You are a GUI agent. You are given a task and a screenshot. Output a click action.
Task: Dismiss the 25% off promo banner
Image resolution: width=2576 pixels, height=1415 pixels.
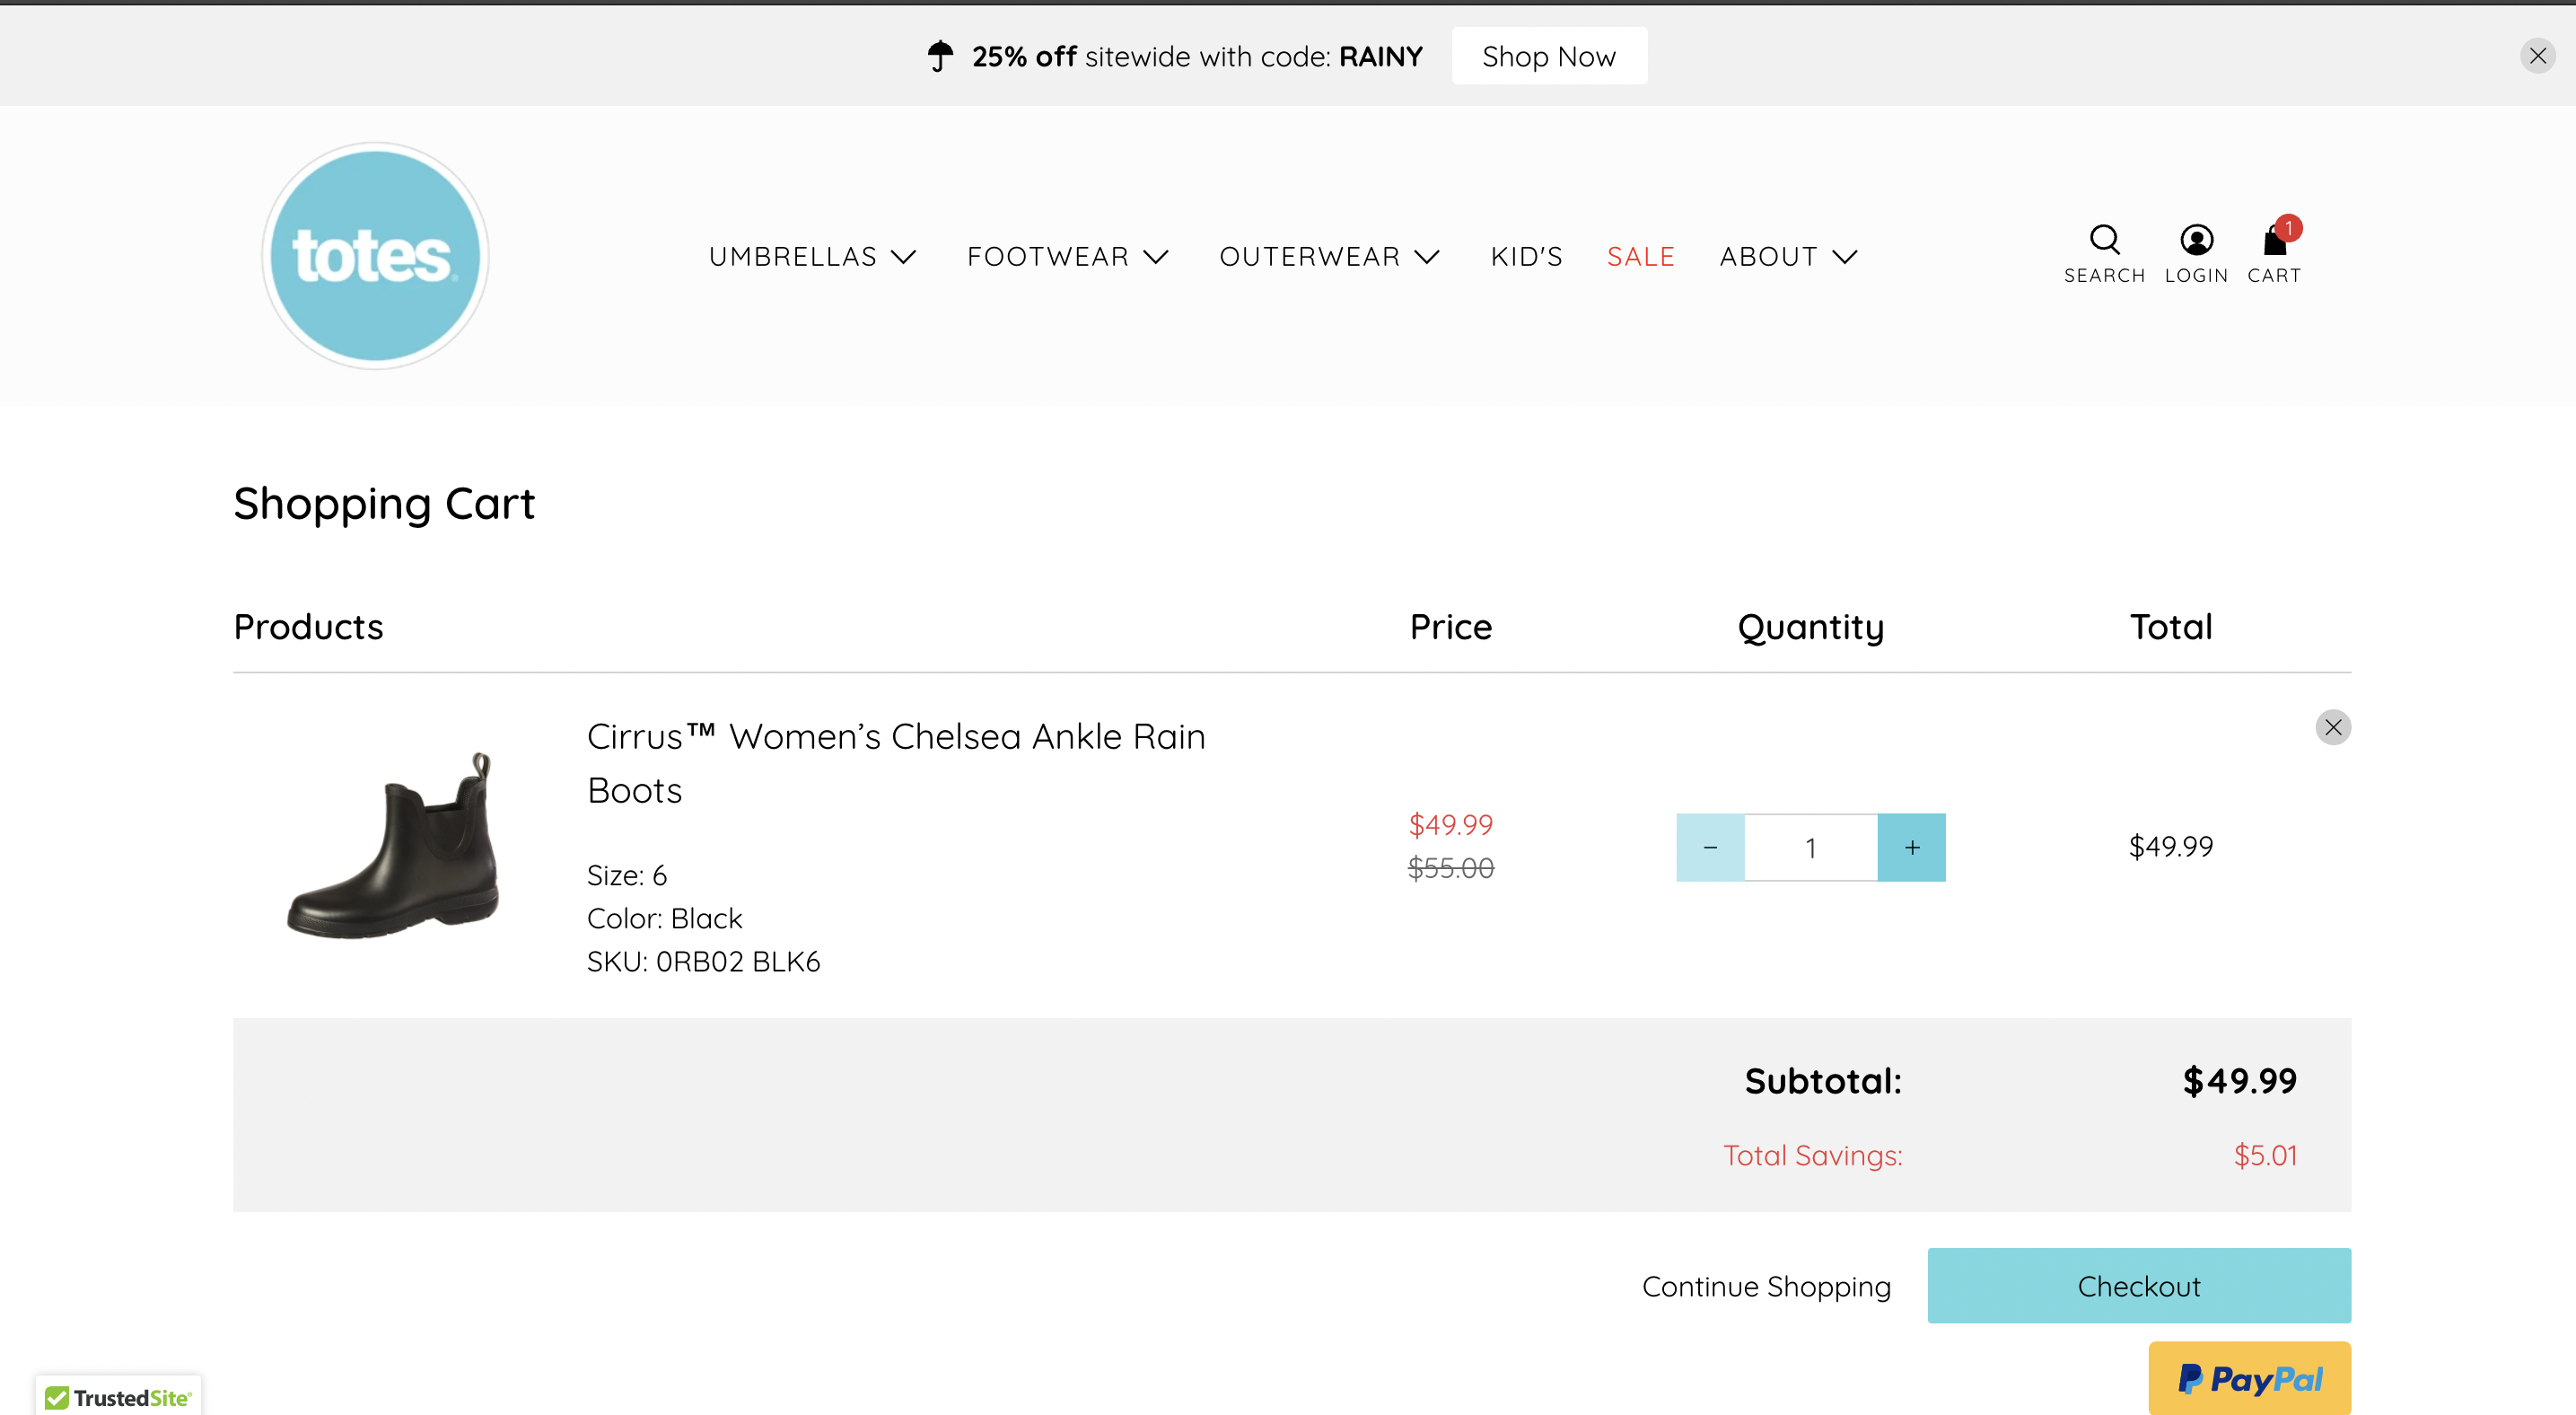tap(2538, 56)
